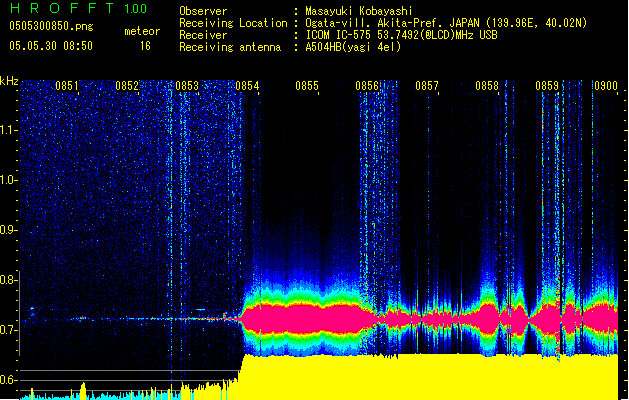Click the 0858 time marker

(487, 86)
